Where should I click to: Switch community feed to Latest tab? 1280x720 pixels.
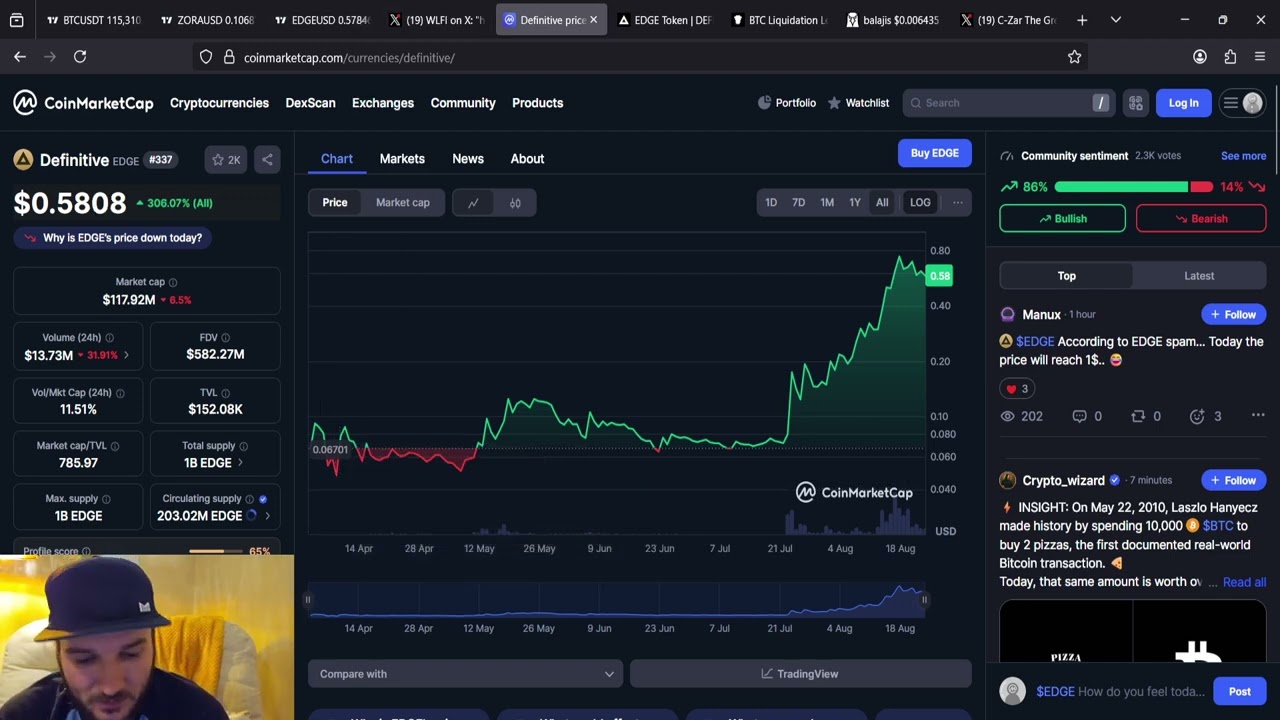click(x=1199, y=276)
